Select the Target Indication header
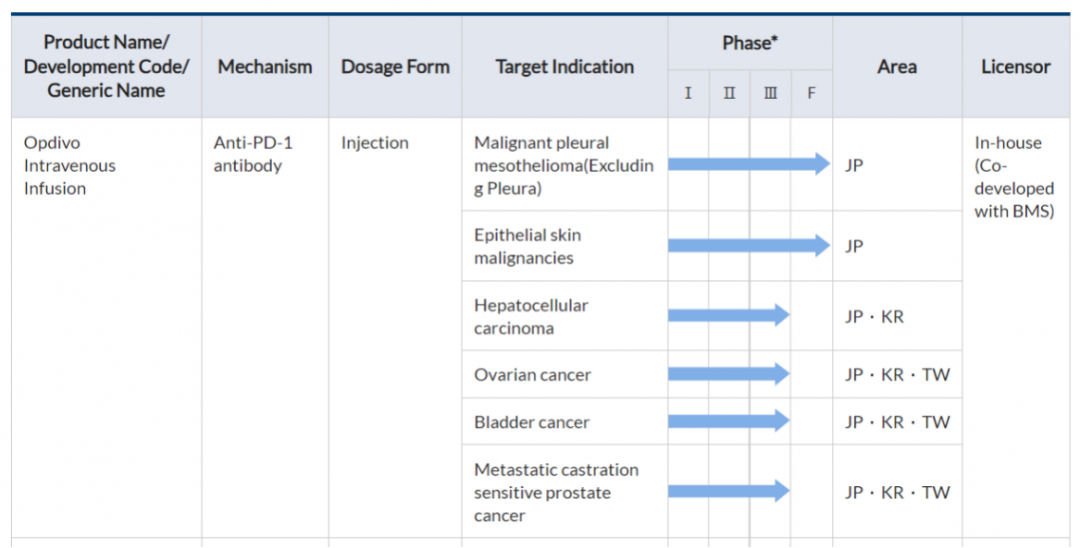1080x548 pixels. point(564,67)
